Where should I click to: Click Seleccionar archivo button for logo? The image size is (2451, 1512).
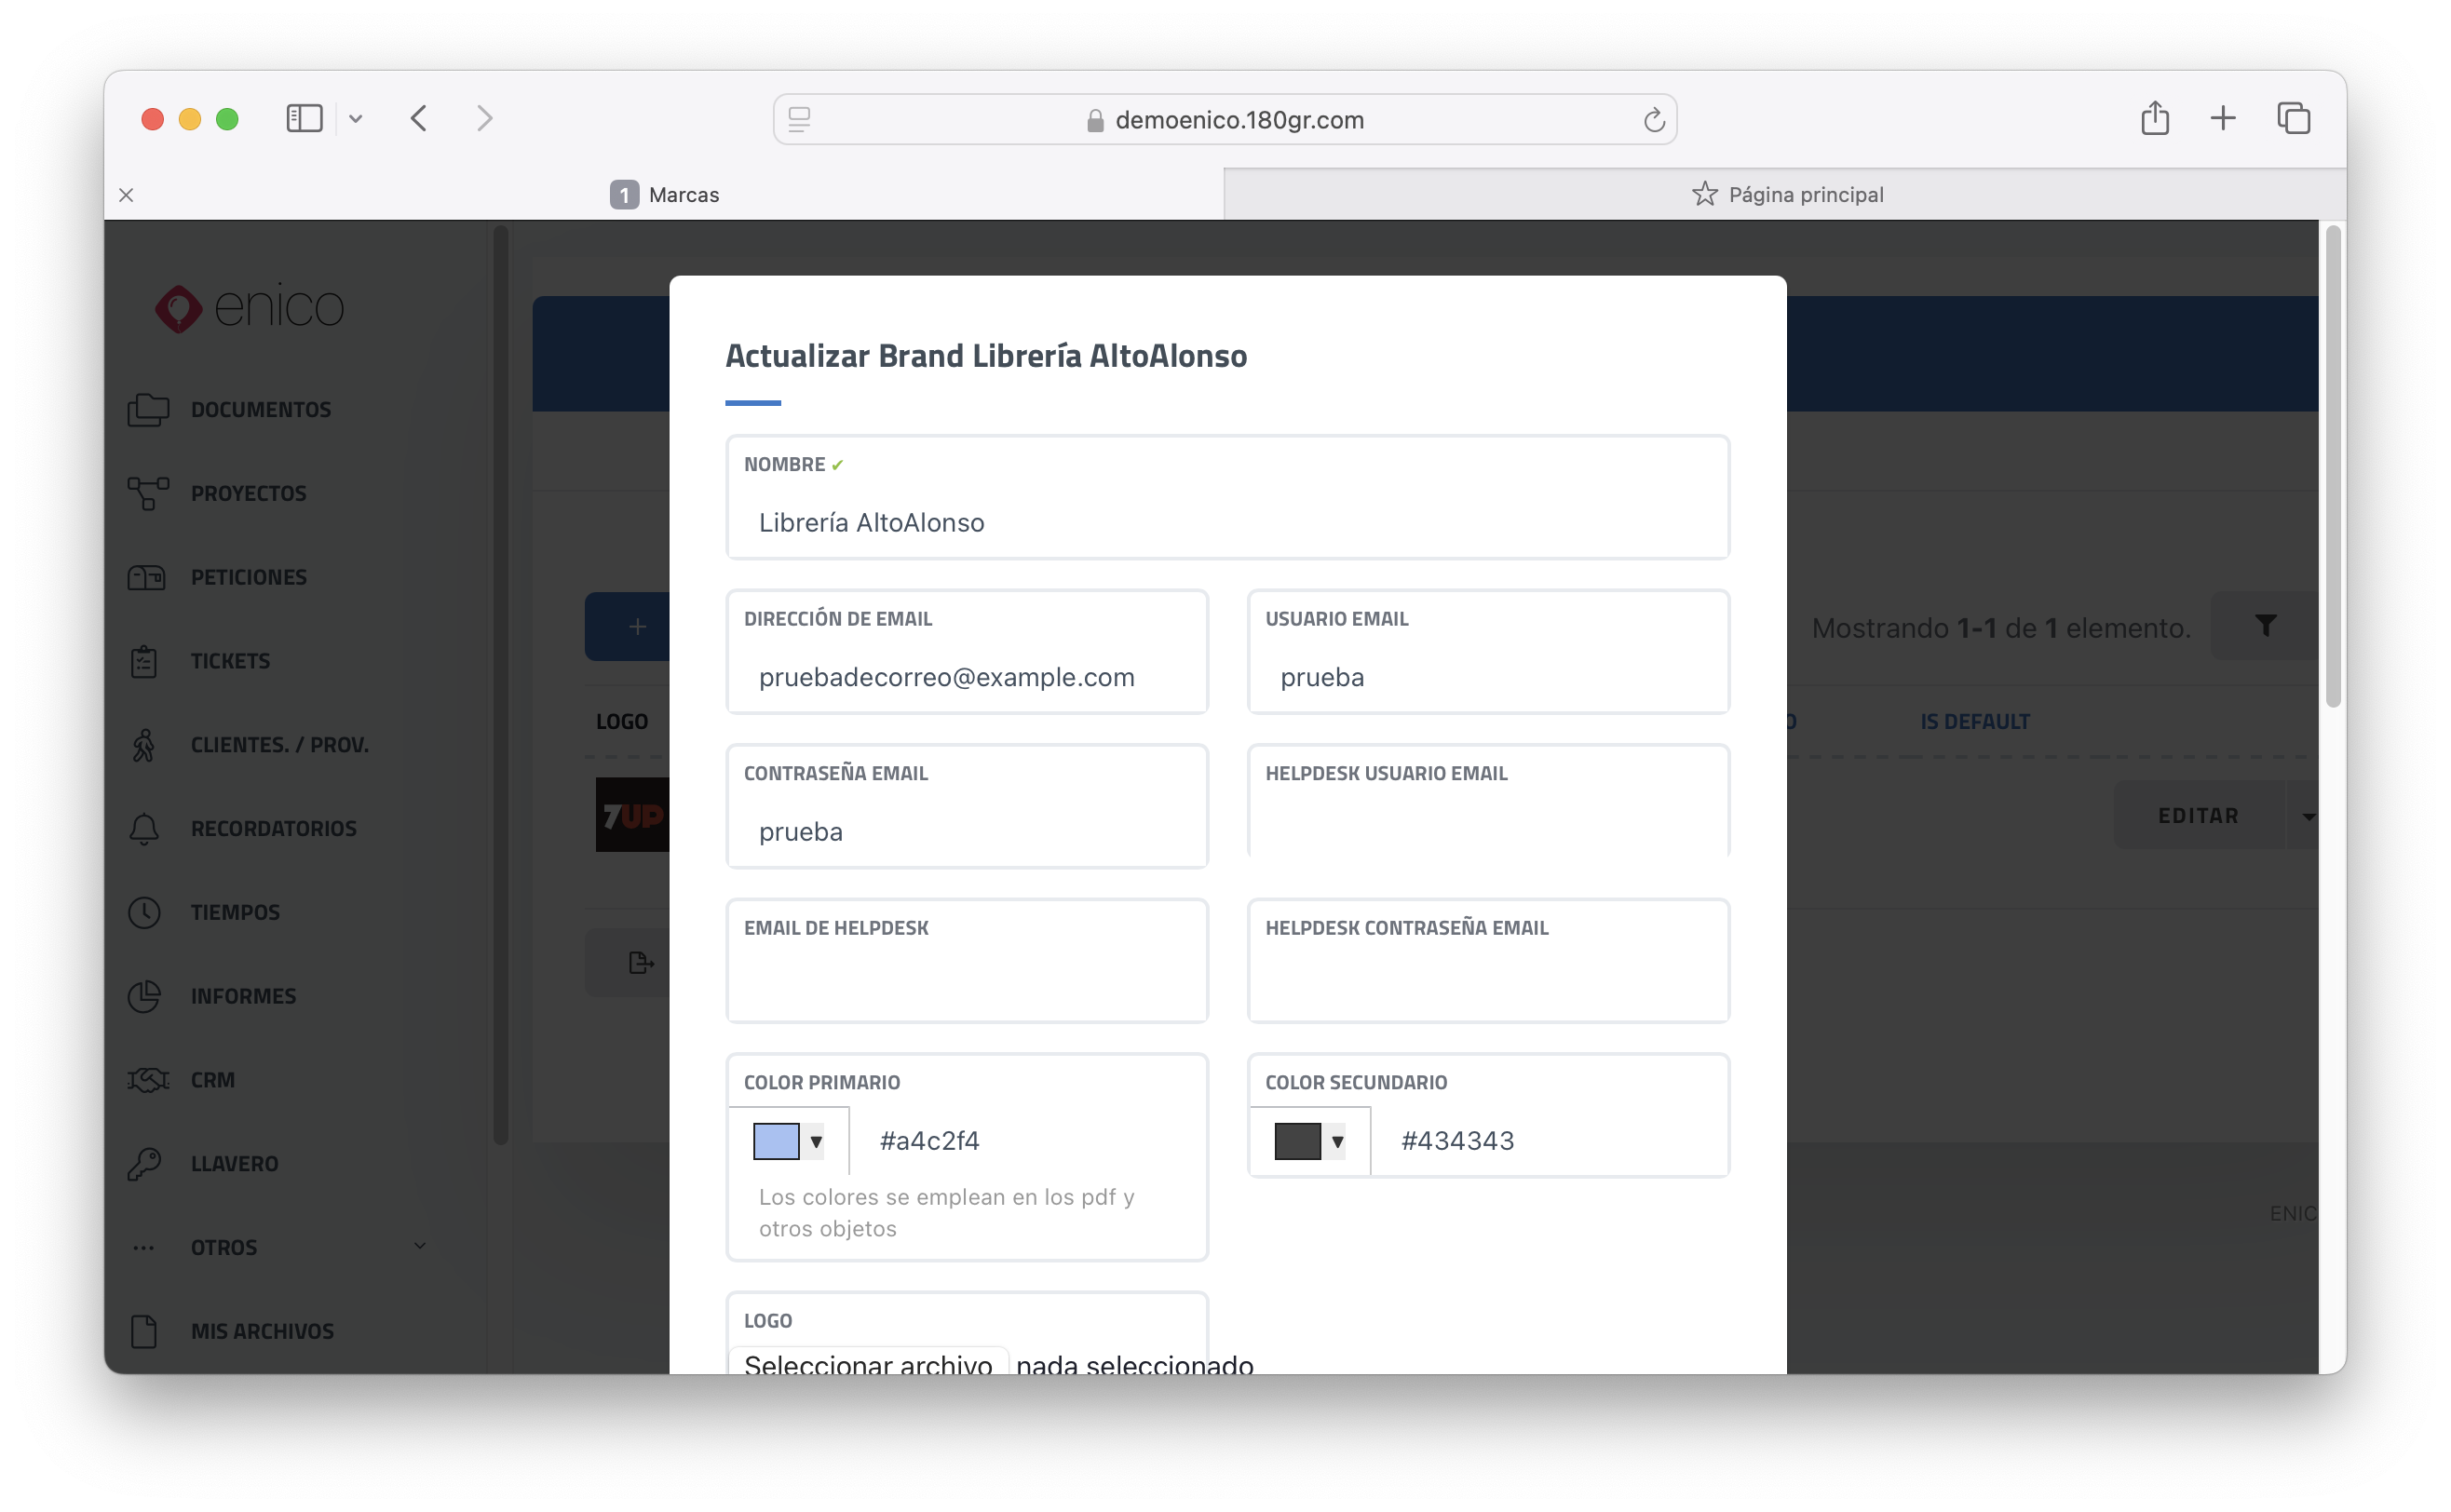[x=867, y=1364]
